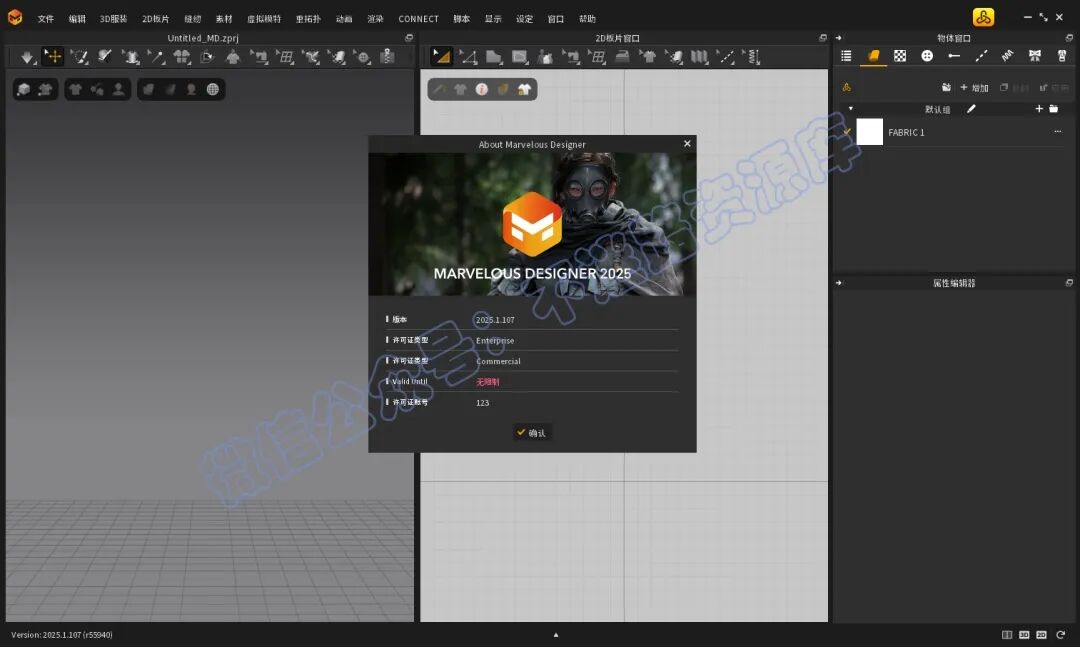The width and height of the screenshot is (1080, 647).
Task: Click the globe icon in 3D view overlay
Action: [213, 89]
